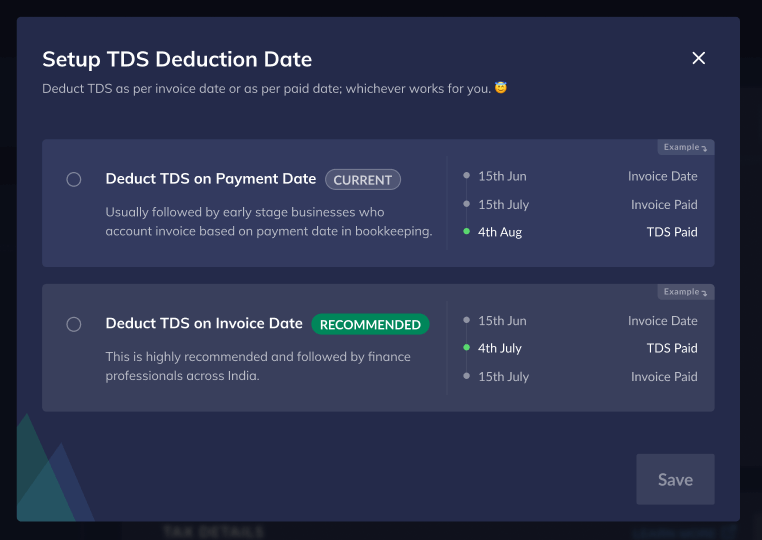The image size is (762, 540).
Task: Click the Example tag on the Invoice Date card
Action: click(x=685, y=292)
